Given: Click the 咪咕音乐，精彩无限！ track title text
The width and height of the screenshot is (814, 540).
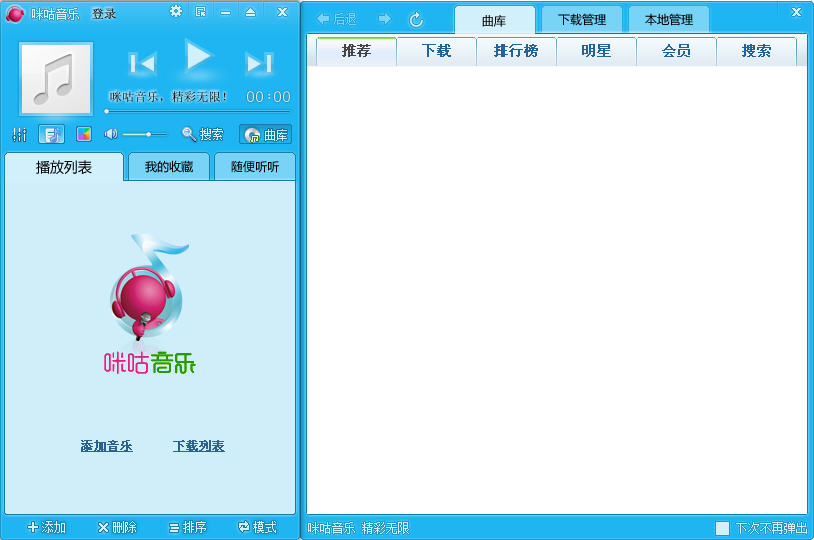Looking at the screenshot, I should pos(168,97).
